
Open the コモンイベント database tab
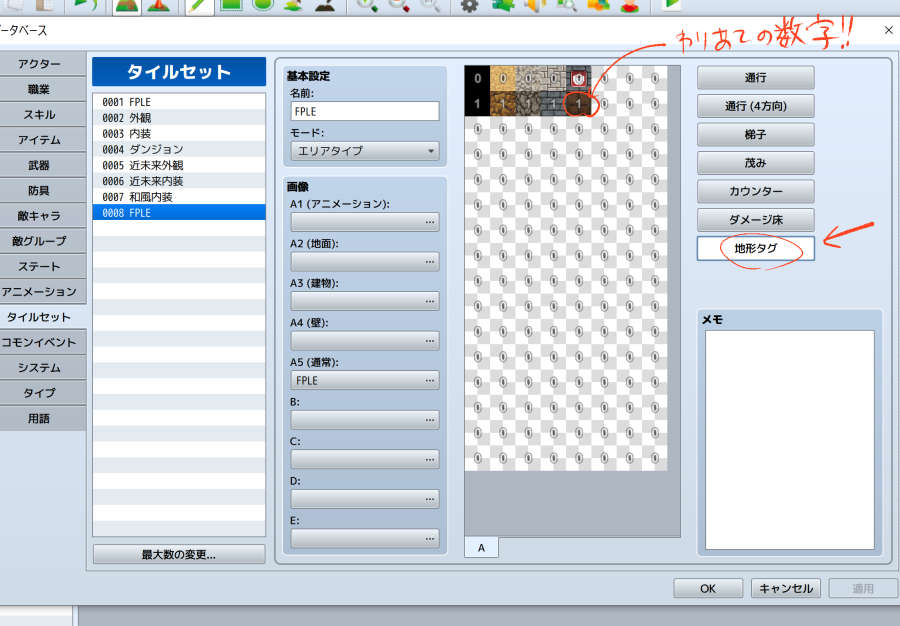pyautogui.click(x=39, y=342)
